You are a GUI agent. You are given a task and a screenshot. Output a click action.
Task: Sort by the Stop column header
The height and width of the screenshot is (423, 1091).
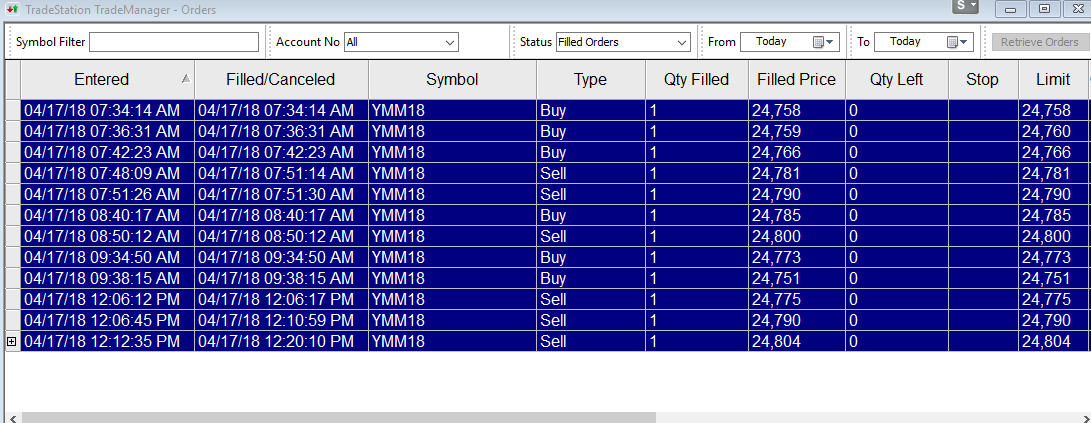point(983,79)
